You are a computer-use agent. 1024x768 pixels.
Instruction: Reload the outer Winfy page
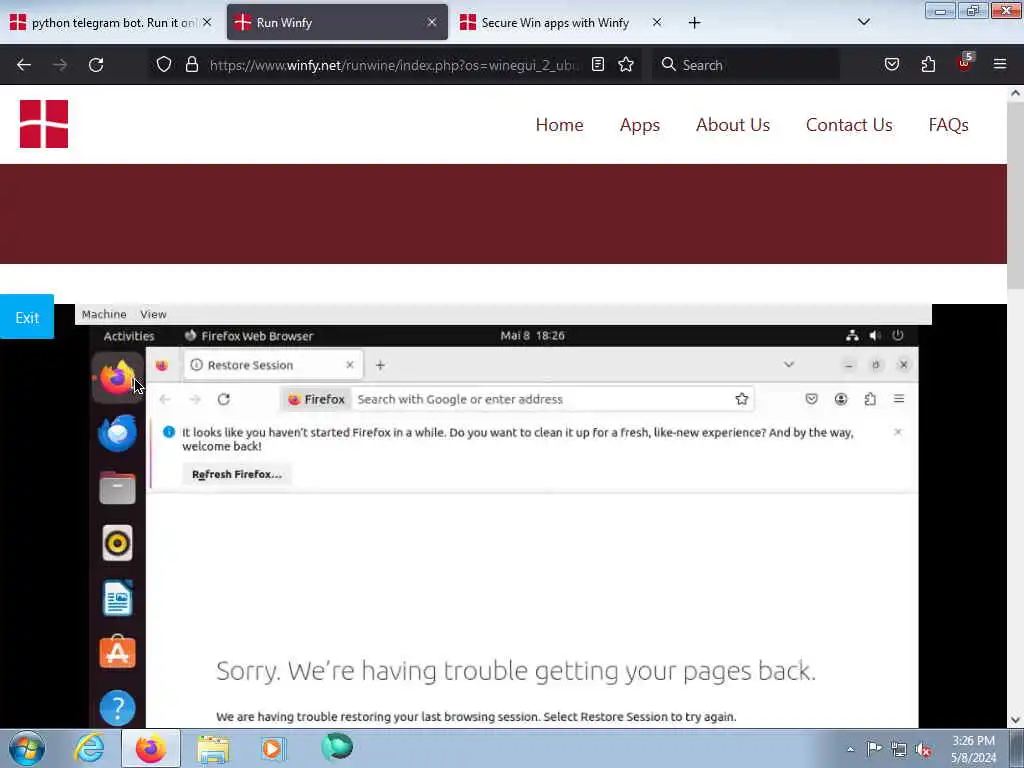[96, 65]
